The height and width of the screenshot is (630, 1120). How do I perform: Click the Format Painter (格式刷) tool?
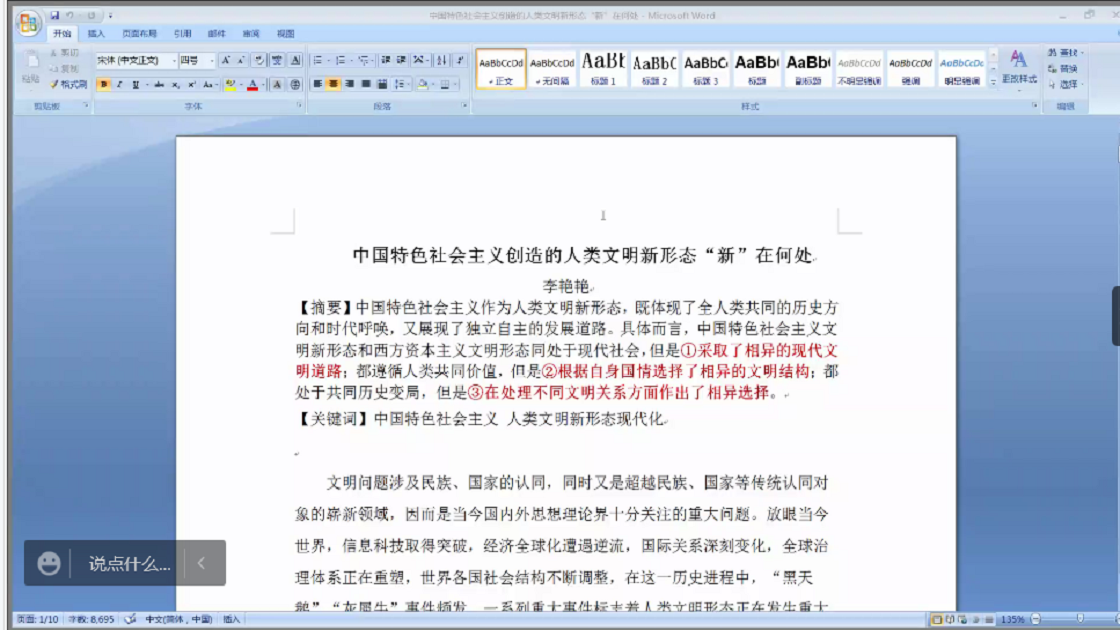pyautogui.click(x=69, y=84)
